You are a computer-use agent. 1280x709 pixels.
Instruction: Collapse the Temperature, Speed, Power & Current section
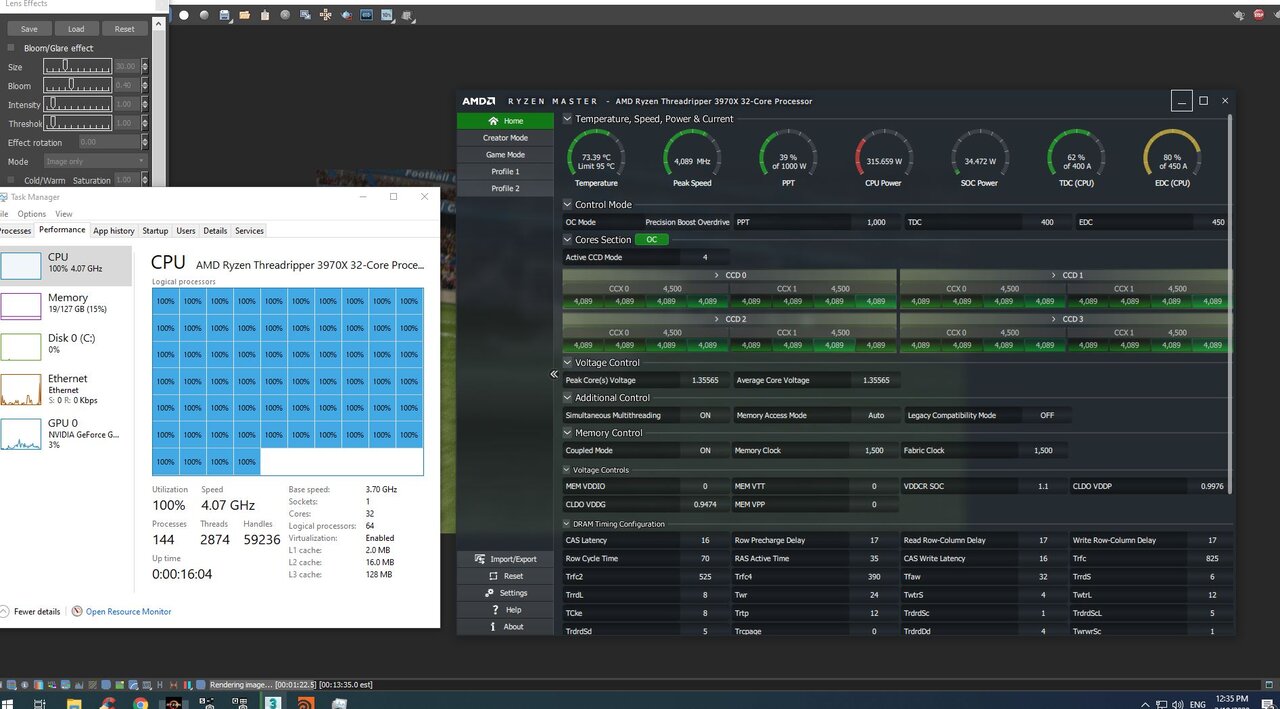pos(567,119)
